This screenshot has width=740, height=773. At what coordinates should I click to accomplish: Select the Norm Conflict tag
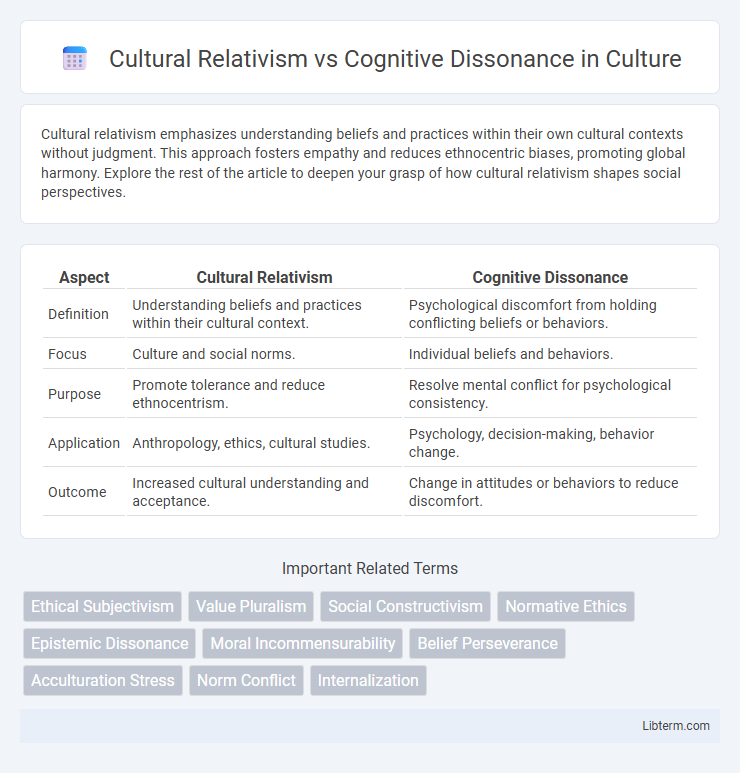(247, 680)
